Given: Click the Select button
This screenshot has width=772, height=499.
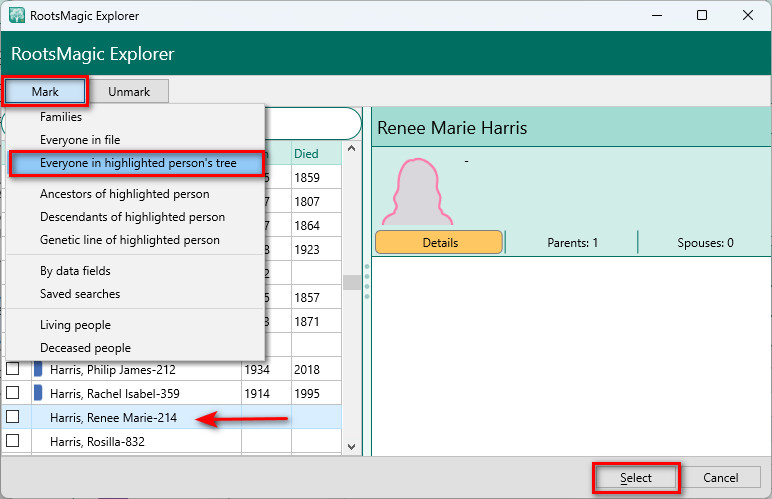Looking at the screenshot, I should pyautogui.click(x=636, y=478).
